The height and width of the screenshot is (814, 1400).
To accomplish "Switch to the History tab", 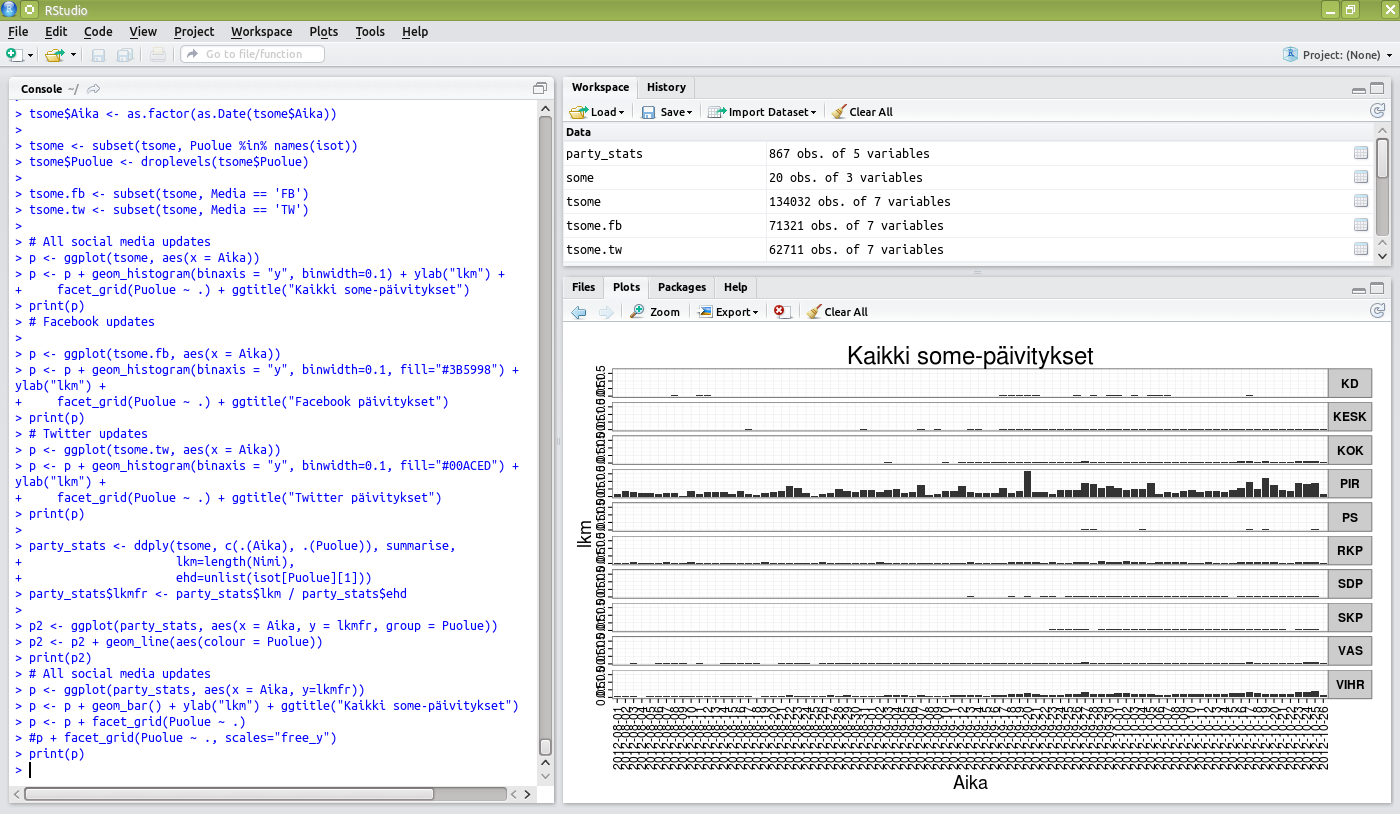I will (x=666, y=87).
